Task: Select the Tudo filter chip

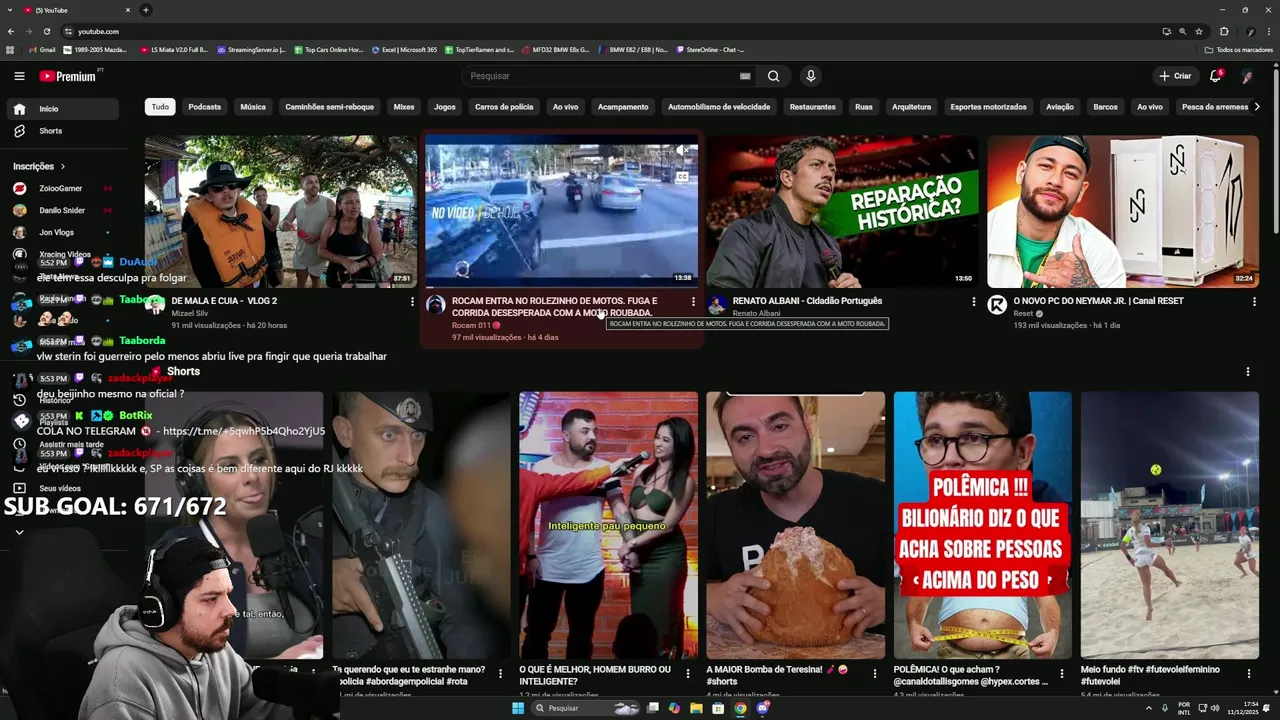Action: [x=160, y=107]
